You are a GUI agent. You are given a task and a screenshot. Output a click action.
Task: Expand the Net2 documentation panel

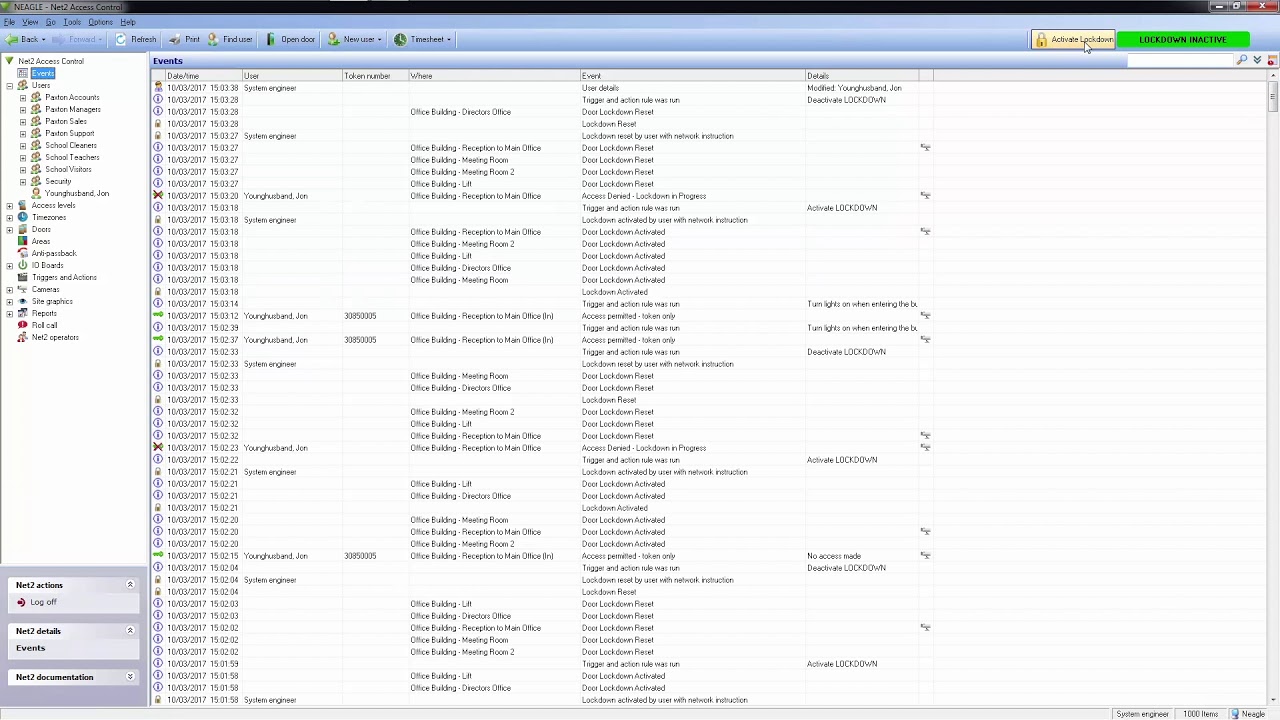point(129,677)
